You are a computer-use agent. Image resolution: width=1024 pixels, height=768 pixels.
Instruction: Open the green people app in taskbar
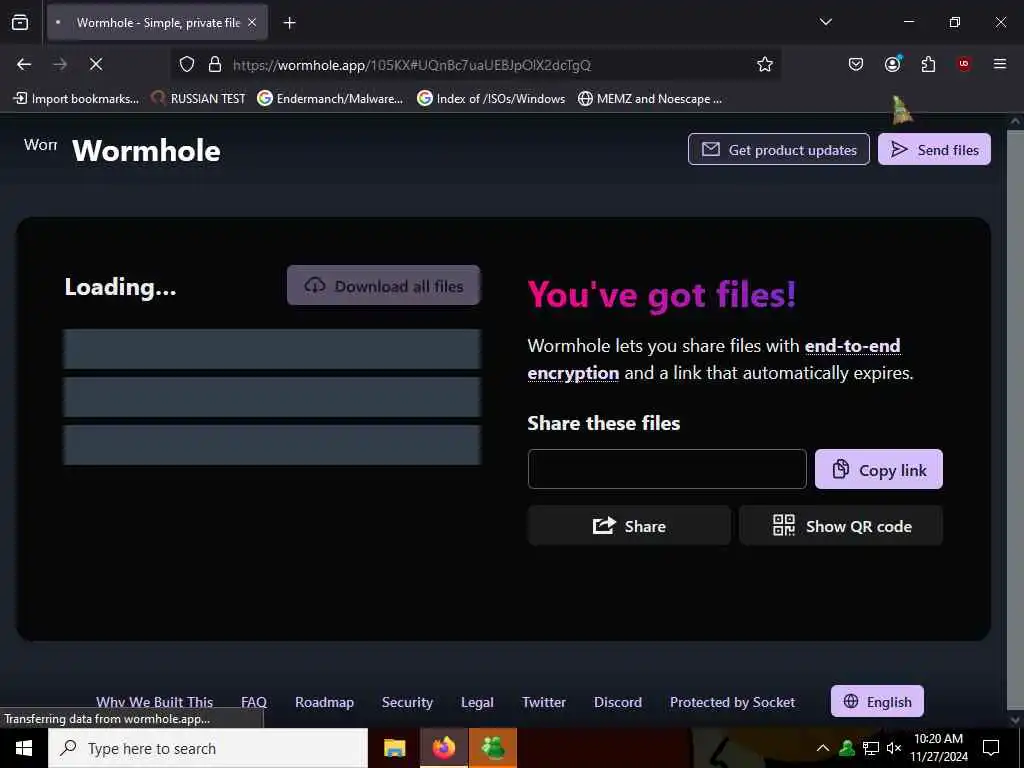[493, 748]
